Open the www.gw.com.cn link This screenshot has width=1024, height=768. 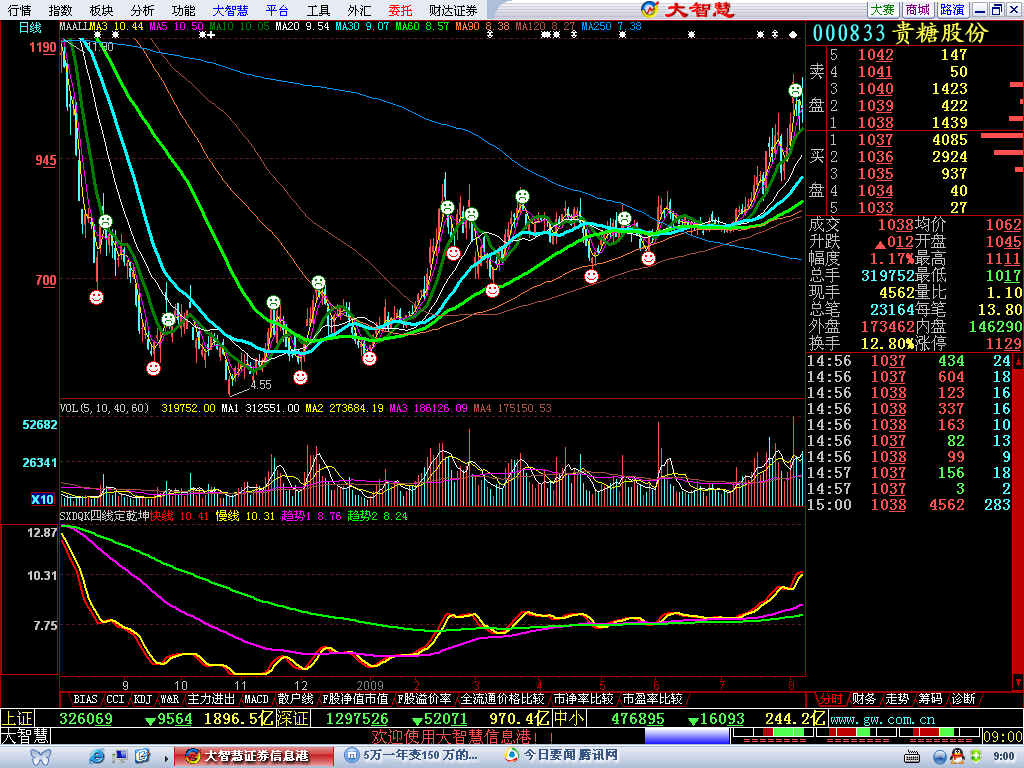click(x=882, y=719)
